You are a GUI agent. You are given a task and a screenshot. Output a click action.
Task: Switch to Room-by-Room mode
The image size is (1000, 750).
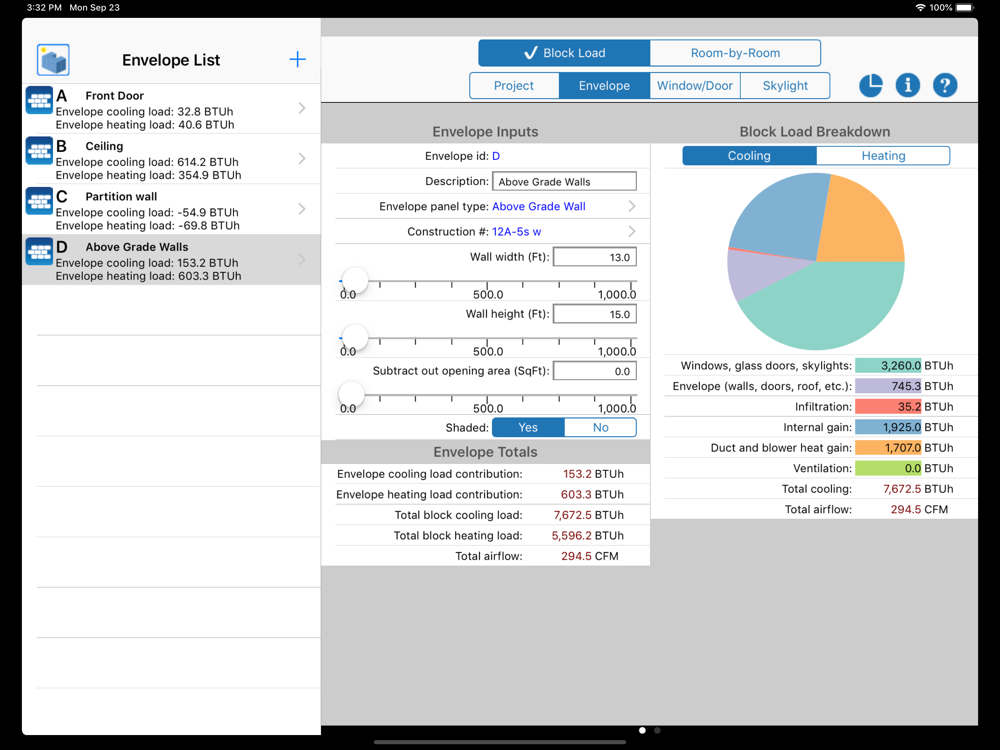[x=735, y=53]
